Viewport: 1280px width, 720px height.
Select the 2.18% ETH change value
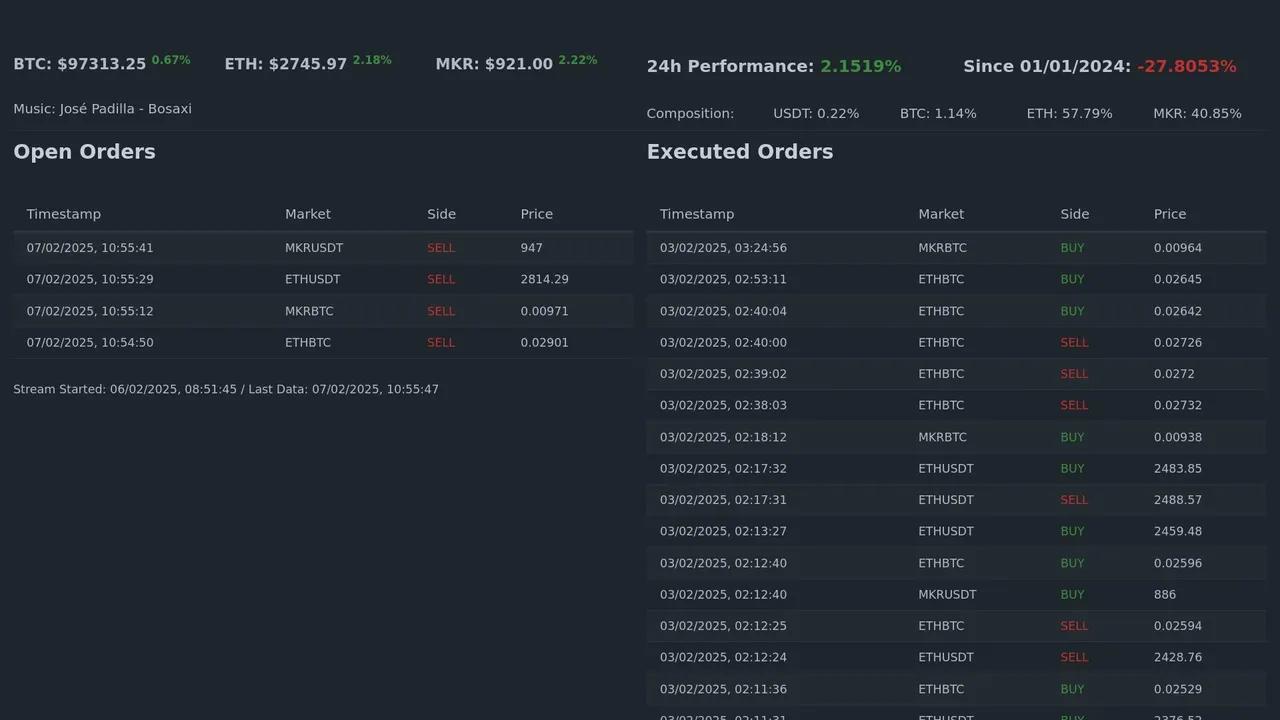[372, 60]
